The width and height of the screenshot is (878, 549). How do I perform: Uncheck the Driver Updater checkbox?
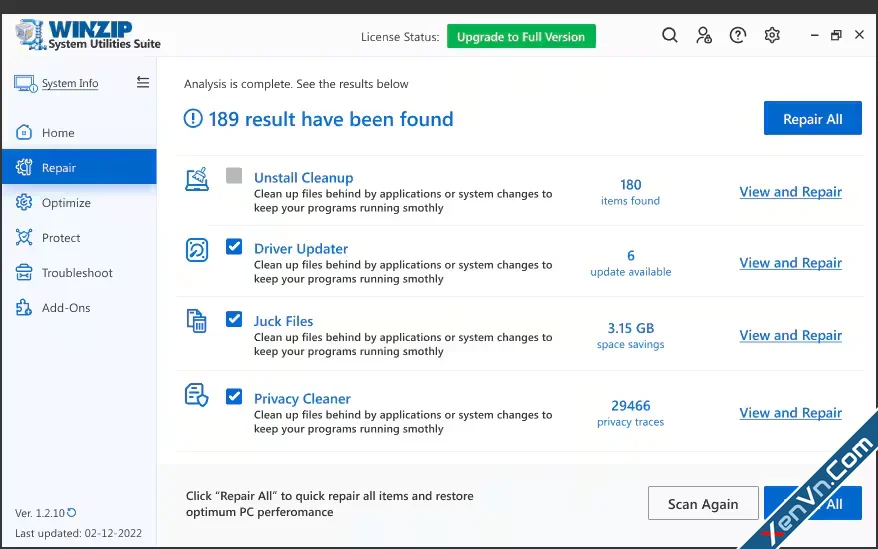tap(234, 246)
